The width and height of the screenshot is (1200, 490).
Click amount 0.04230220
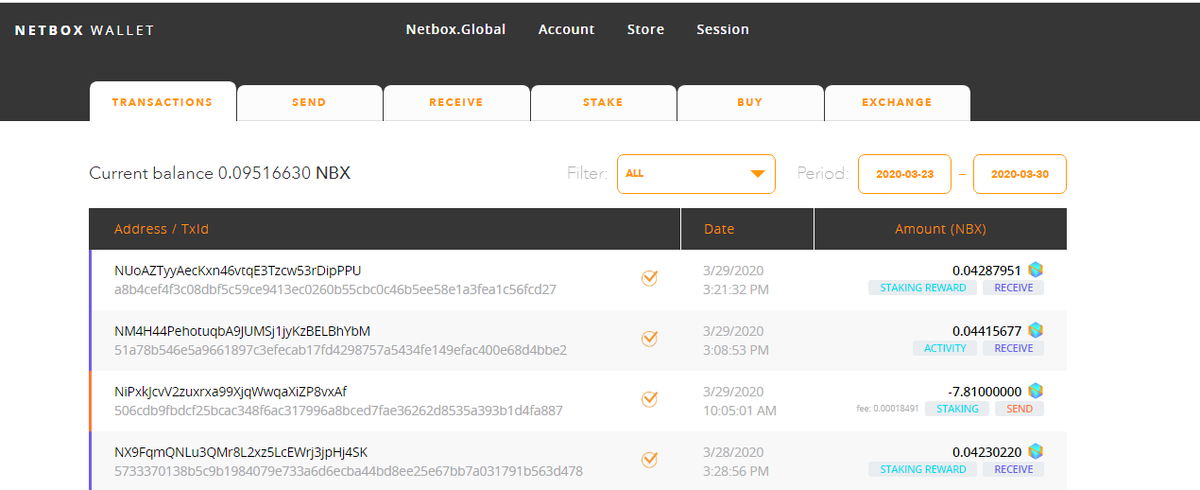click(987, 451)
